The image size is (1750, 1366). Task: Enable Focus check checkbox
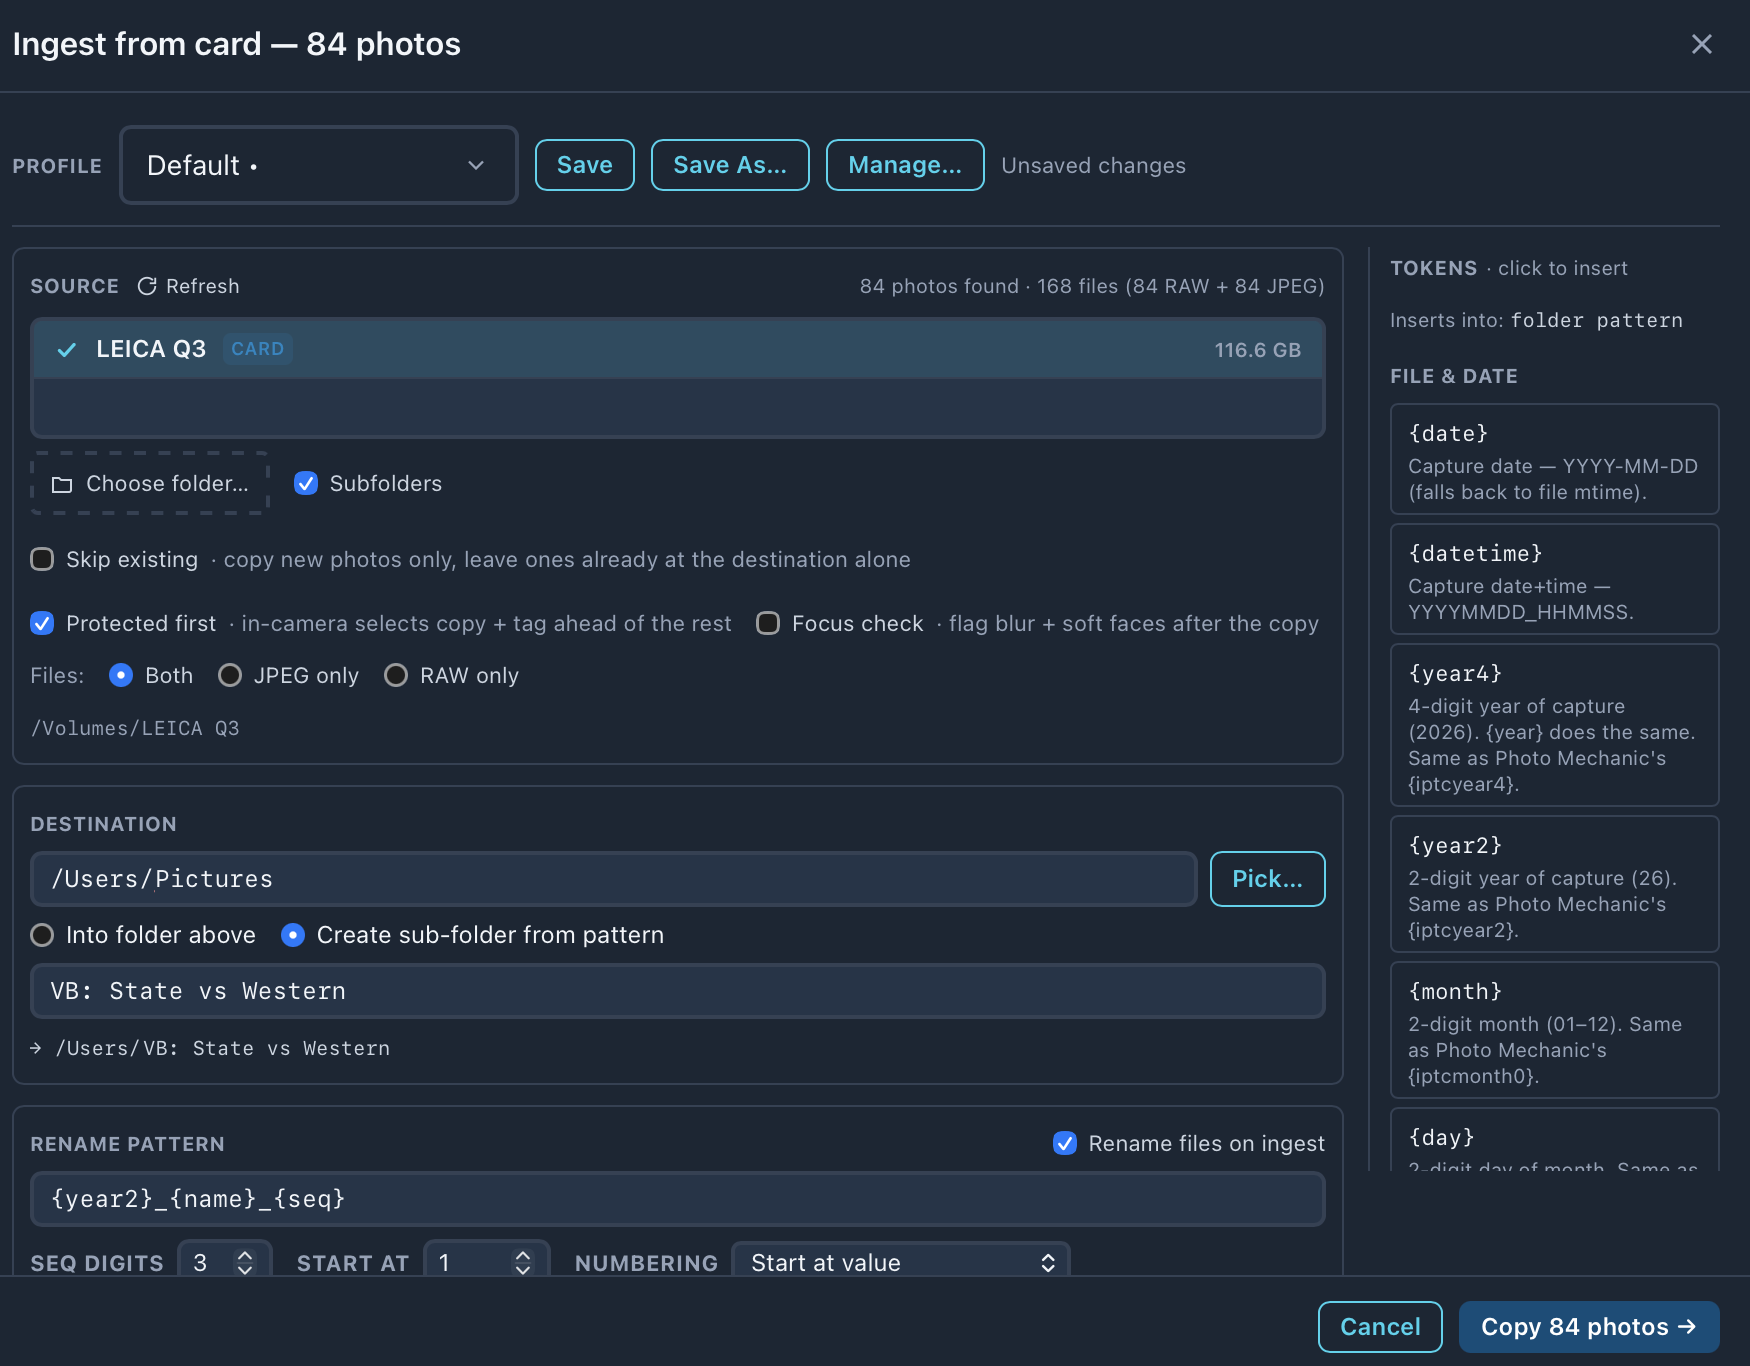point(768,623)
